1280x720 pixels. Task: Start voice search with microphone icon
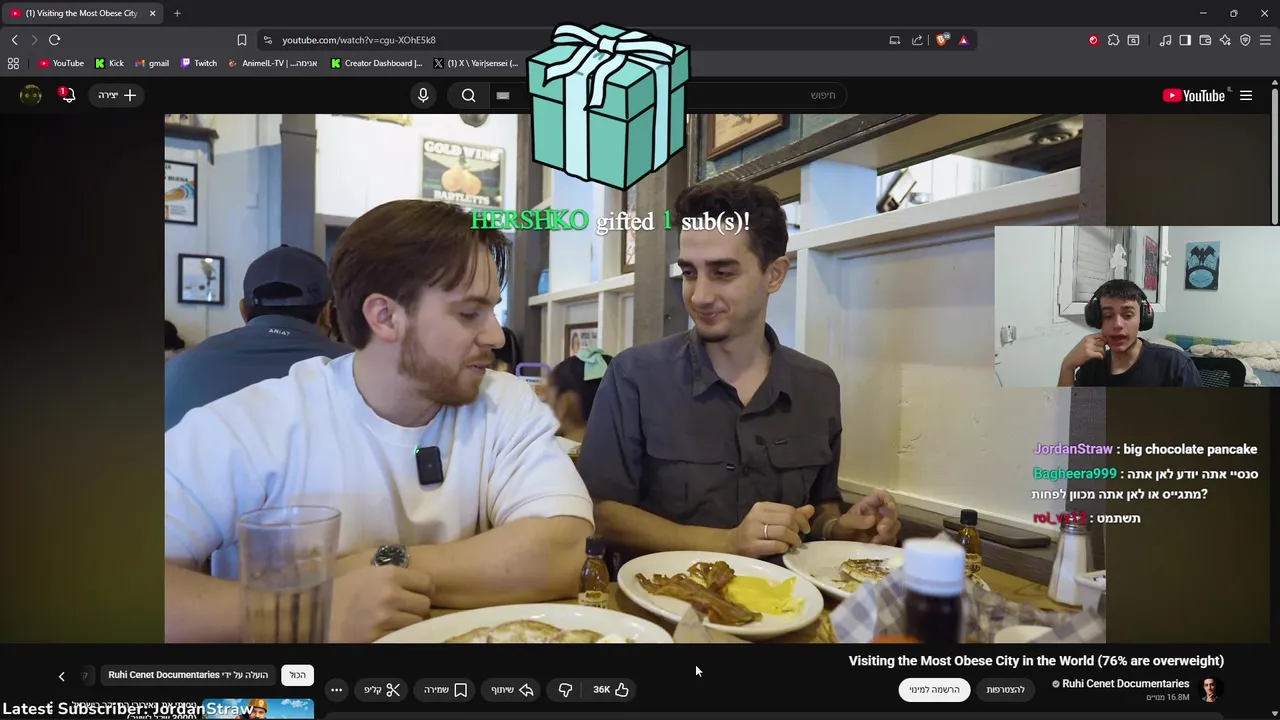pyautogui.click(x=423, y=95)
